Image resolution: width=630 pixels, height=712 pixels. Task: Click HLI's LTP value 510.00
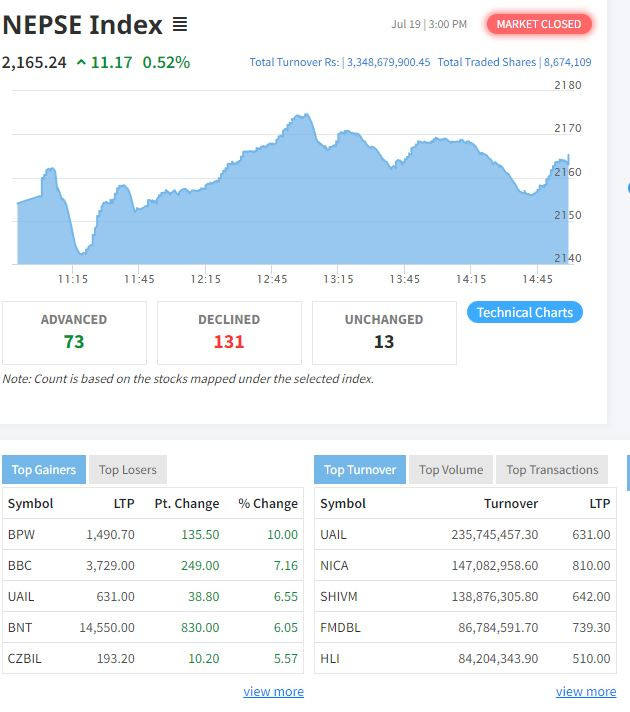(x=591, y=658)
